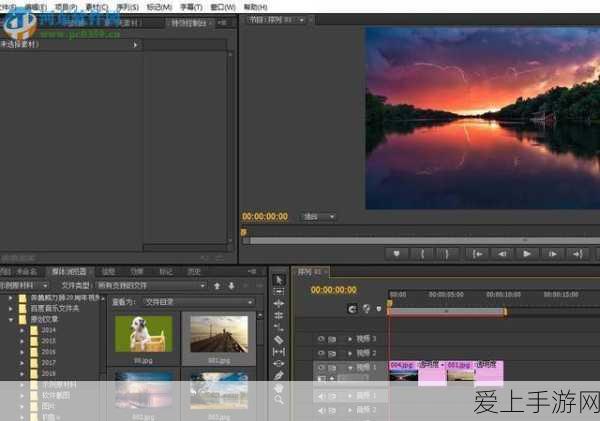Viewport: 600px width, 421px height.
Task: Select the Slip tool
Action: coord(279,352)
